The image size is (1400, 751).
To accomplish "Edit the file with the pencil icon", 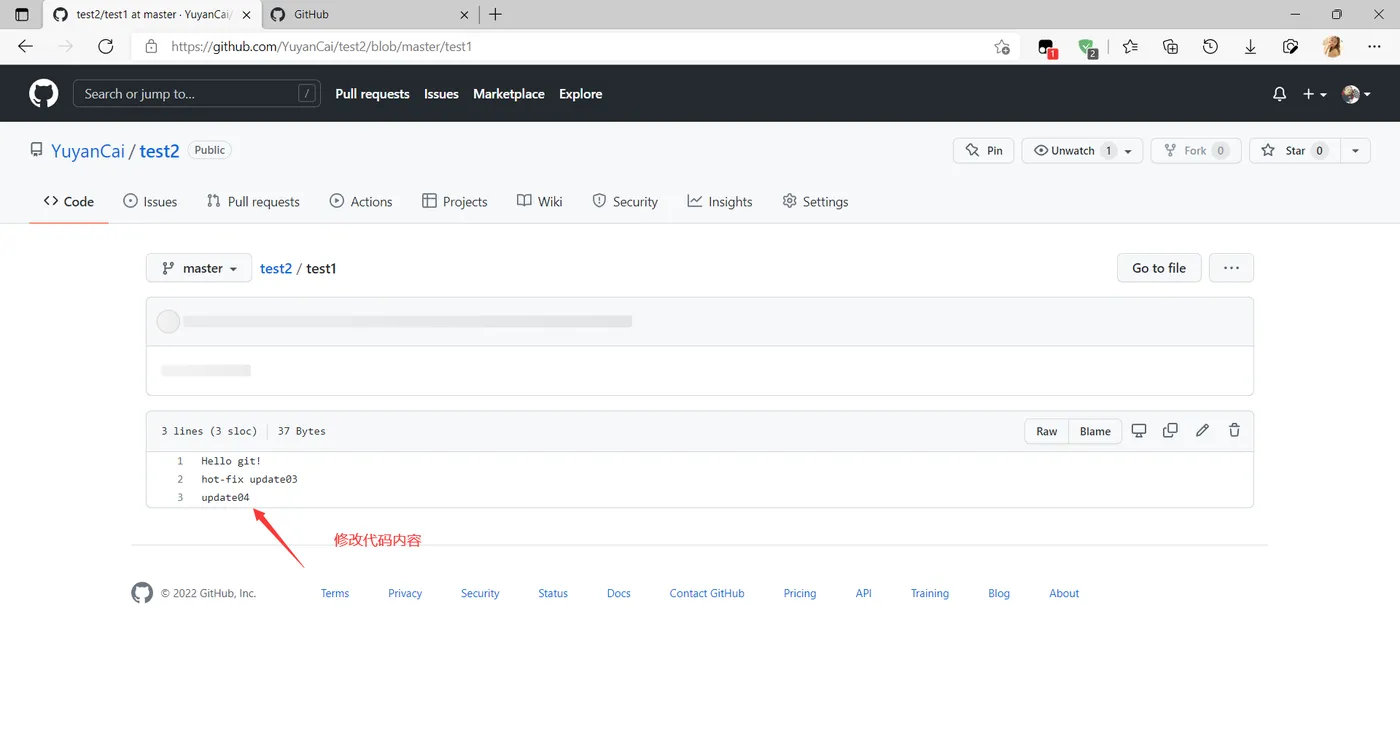I will (x=1202, y=430).
